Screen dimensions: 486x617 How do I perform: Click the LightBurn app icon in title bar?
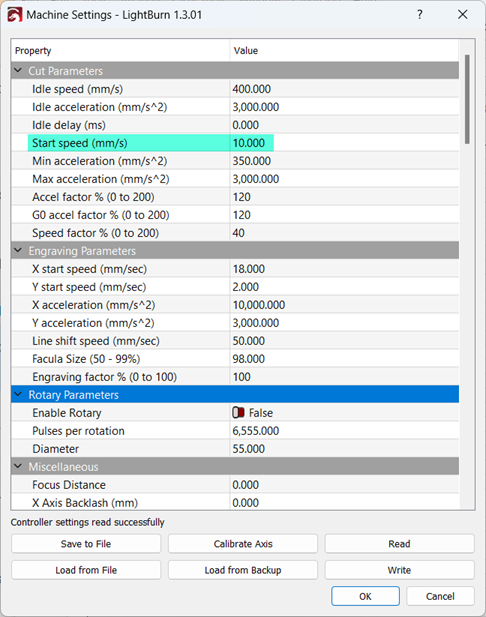click(15, 15)
